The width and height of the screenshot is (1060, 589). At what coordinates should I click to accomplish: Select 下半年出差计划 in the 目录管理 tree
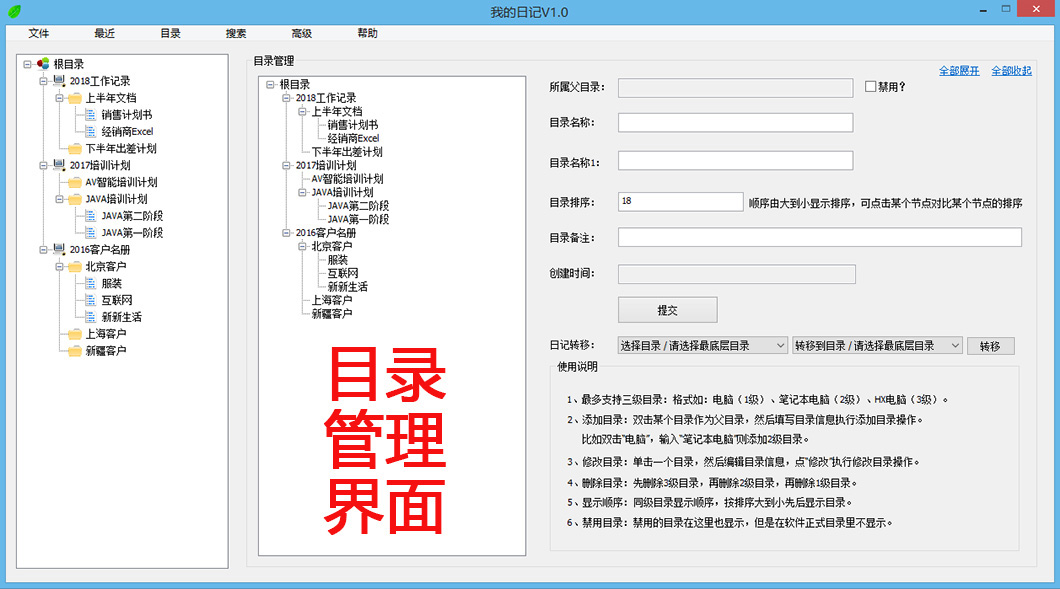pyautogui.click(x=347, y=152)
